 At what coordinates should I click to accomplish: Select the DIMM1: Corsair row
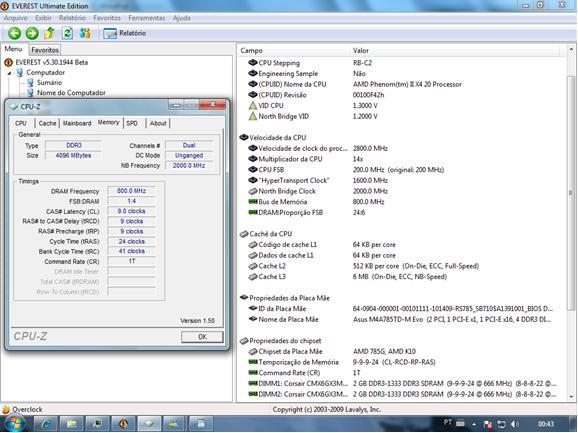(401, 384)
